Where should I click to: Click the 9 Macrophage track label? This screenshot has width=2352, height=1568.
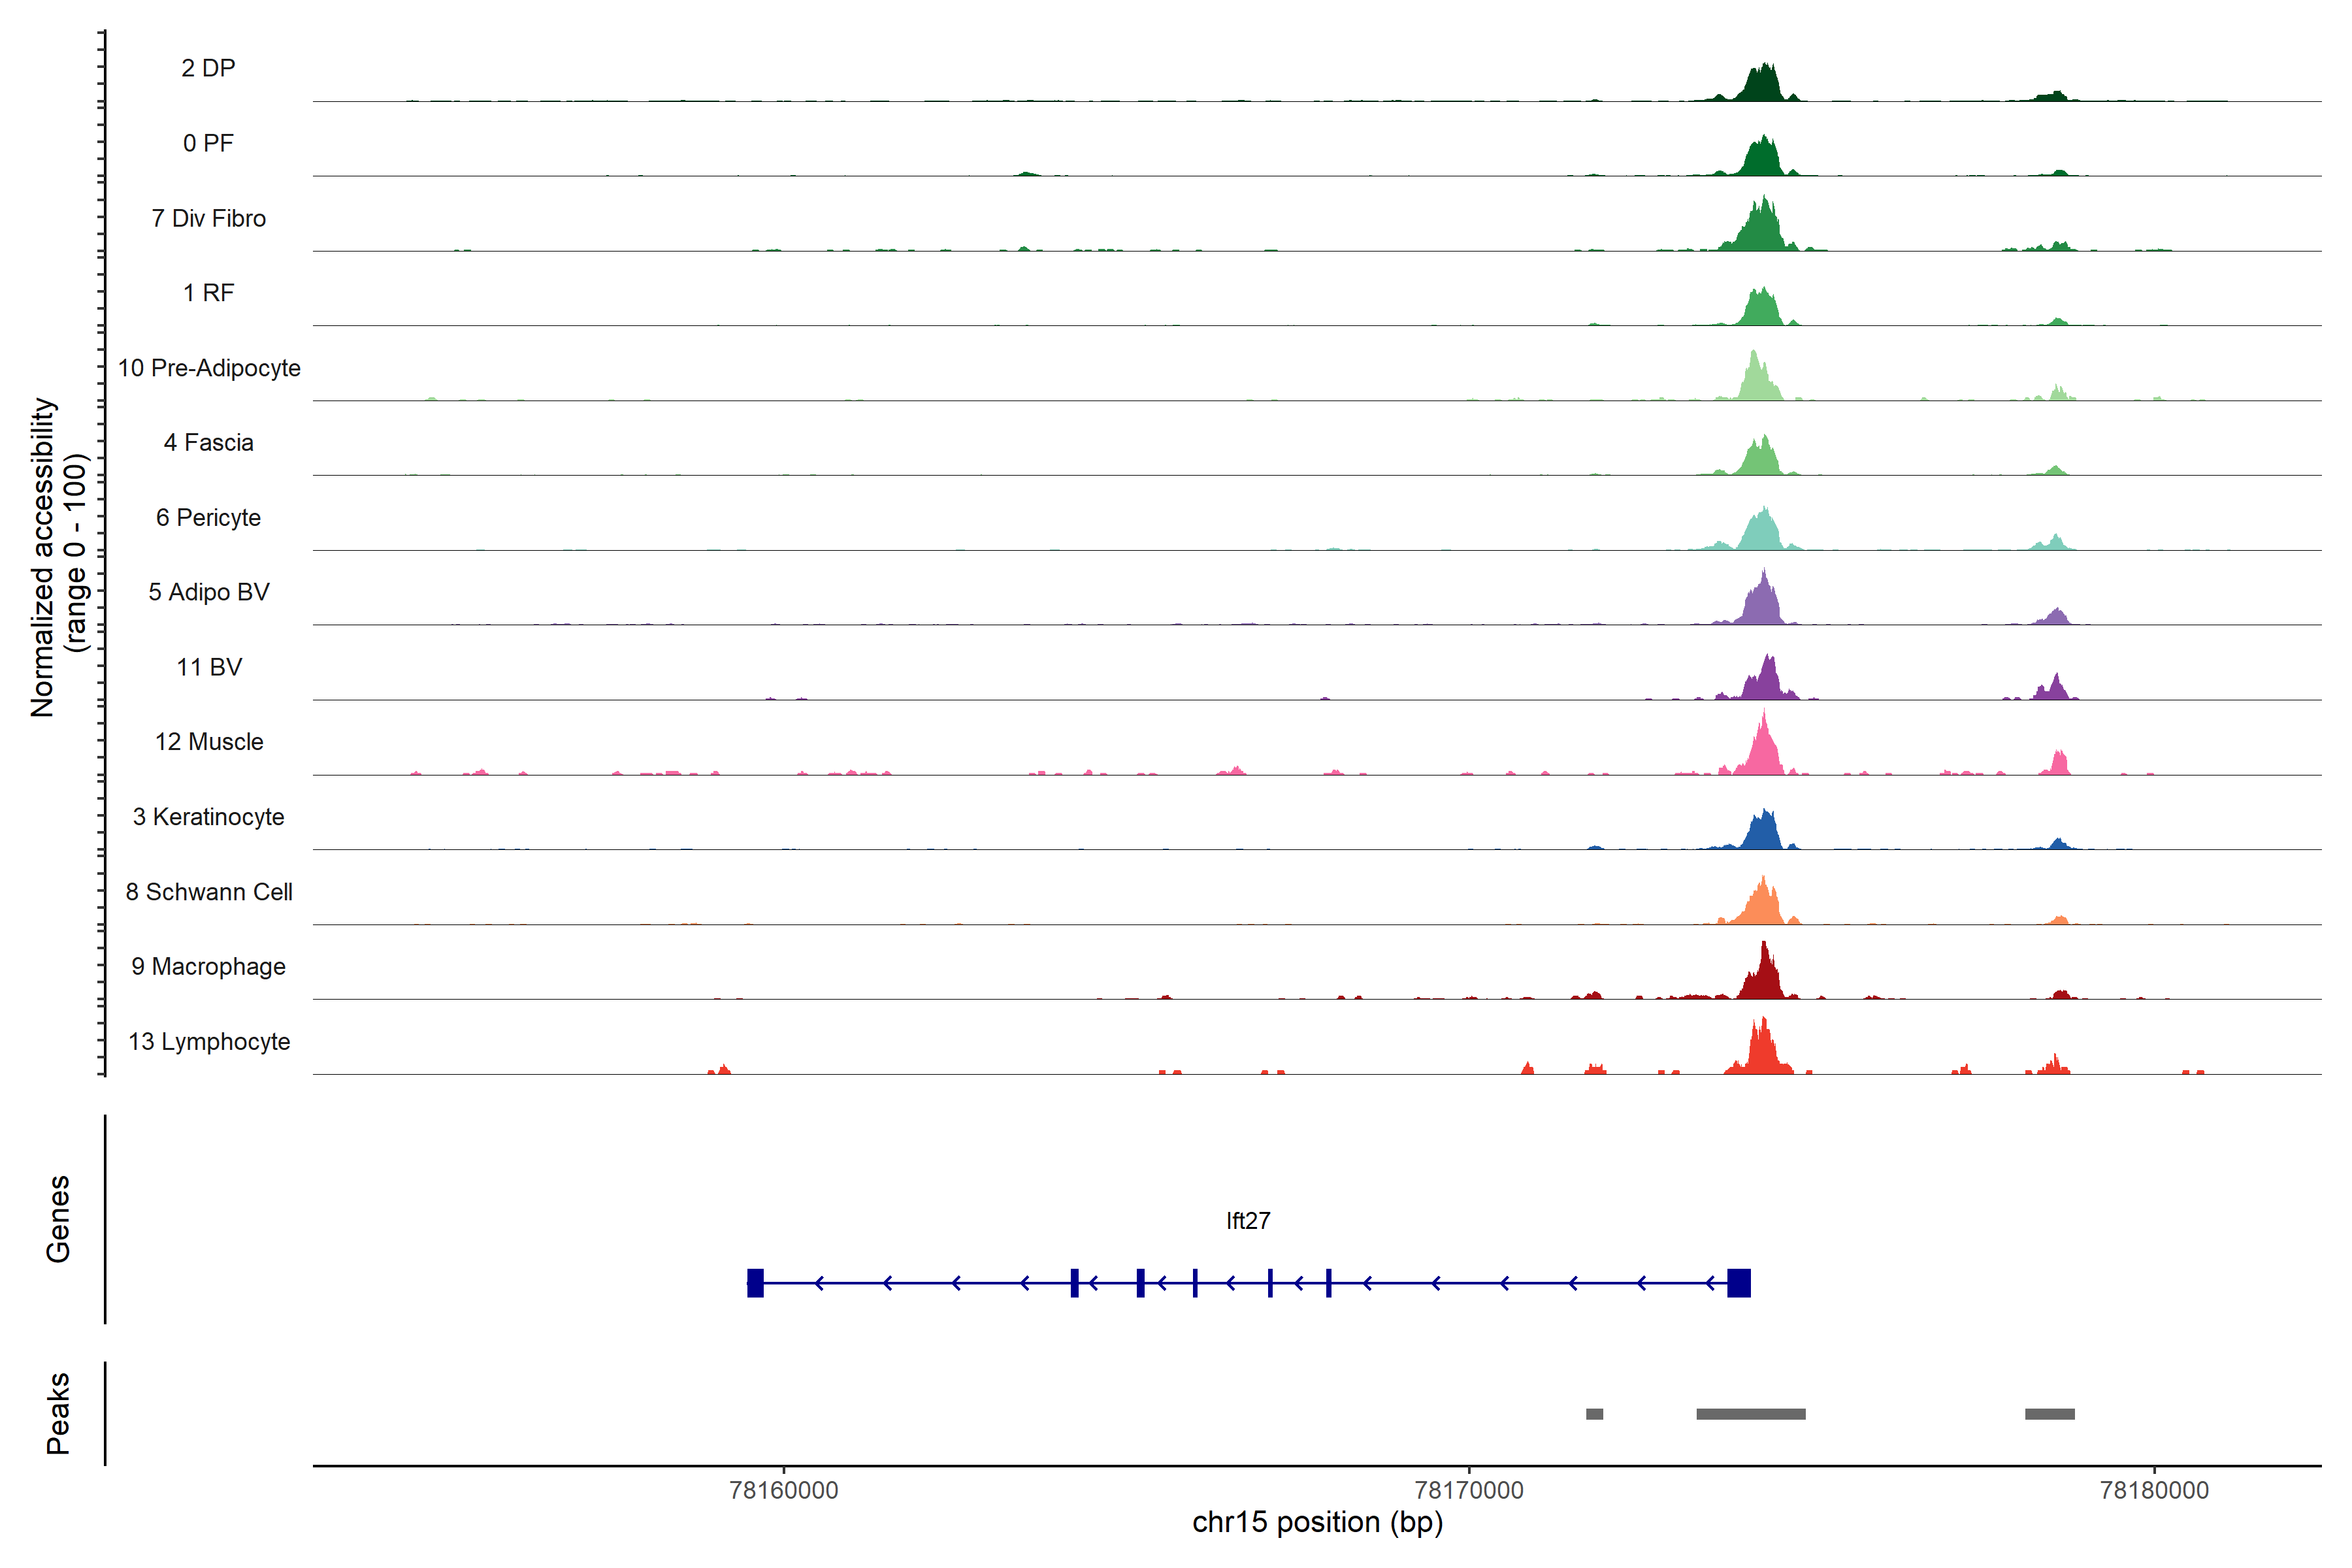[x=209, y=967]
